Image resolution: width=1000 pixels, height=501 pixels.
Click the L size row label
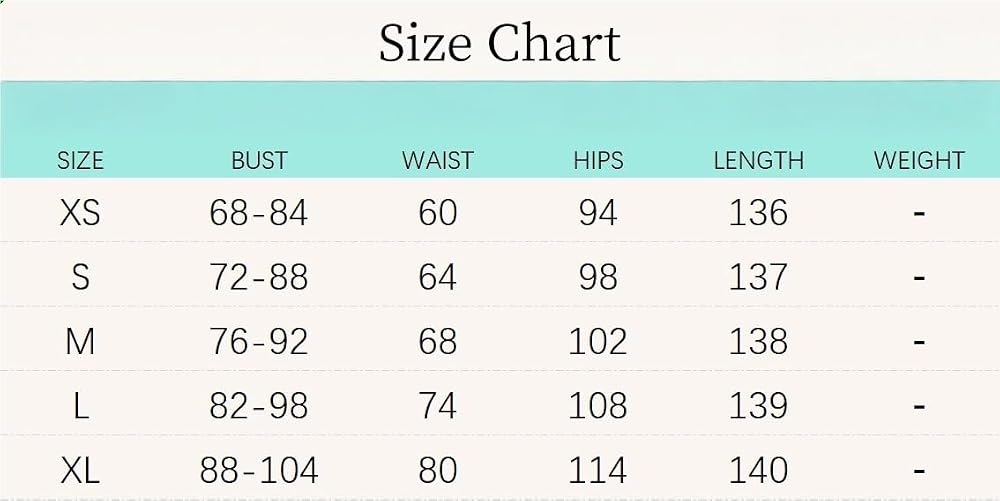pyautogui.click(x=80, y=406)
